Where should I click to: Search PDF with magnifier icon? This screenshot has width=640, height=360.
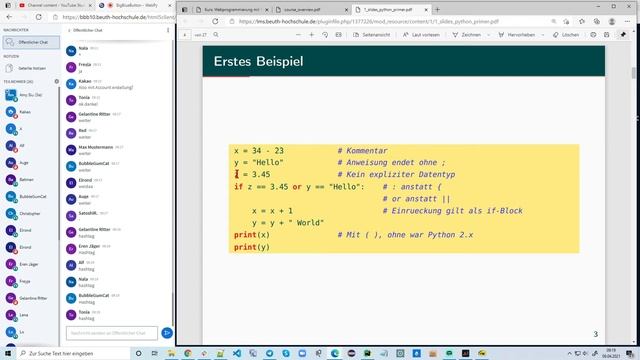[x=216, y=35]
